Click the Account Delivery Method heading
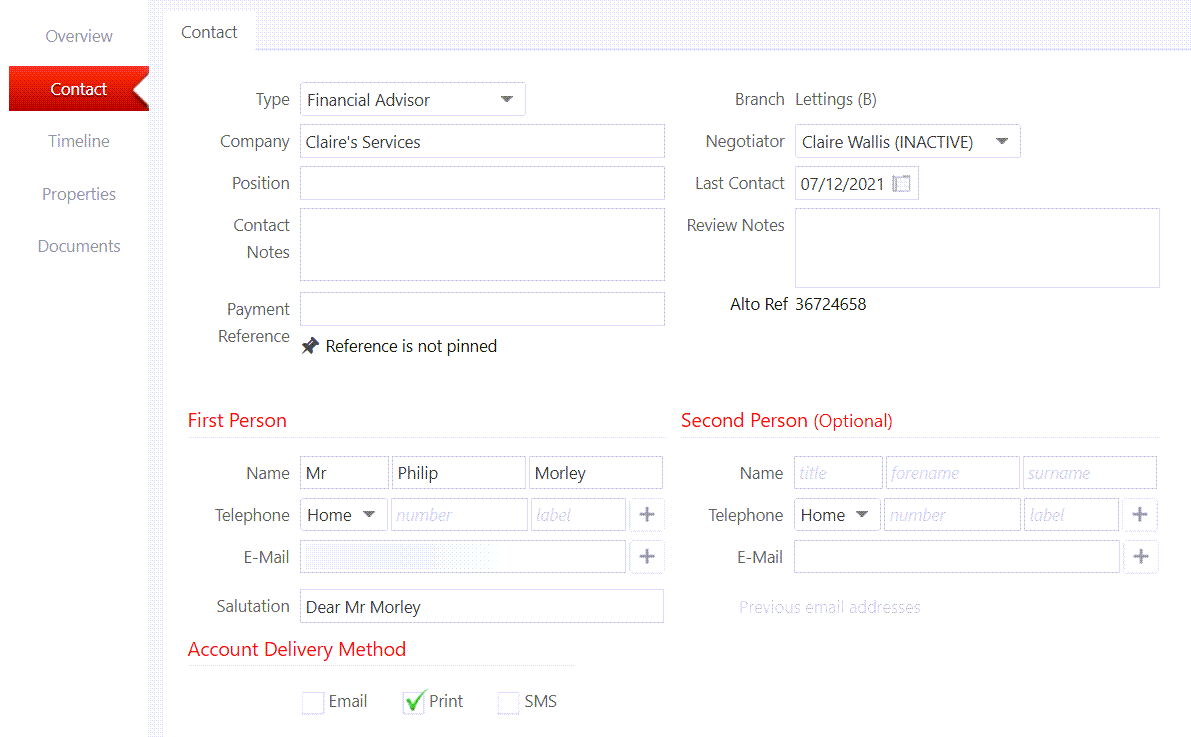This screenshot has height=737, width=1191. click(296, 650)
